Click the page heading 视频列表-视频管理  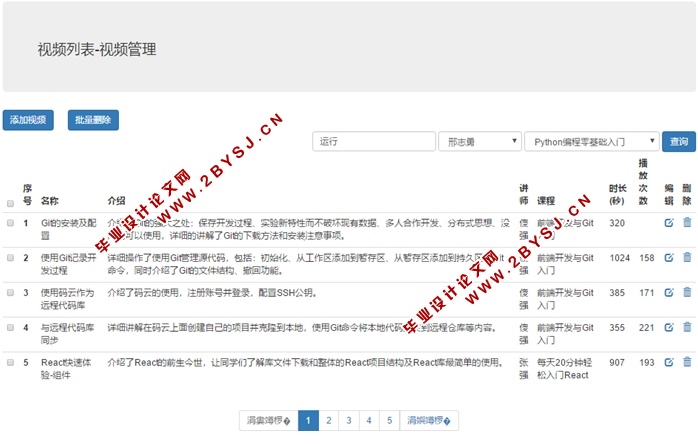click(97, 49)
